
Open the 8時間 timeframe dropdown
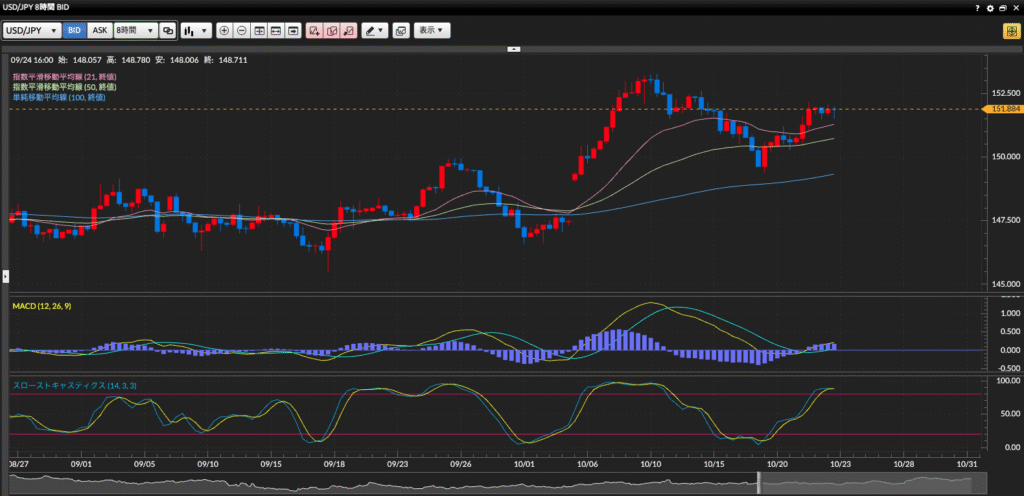[135, 31]
